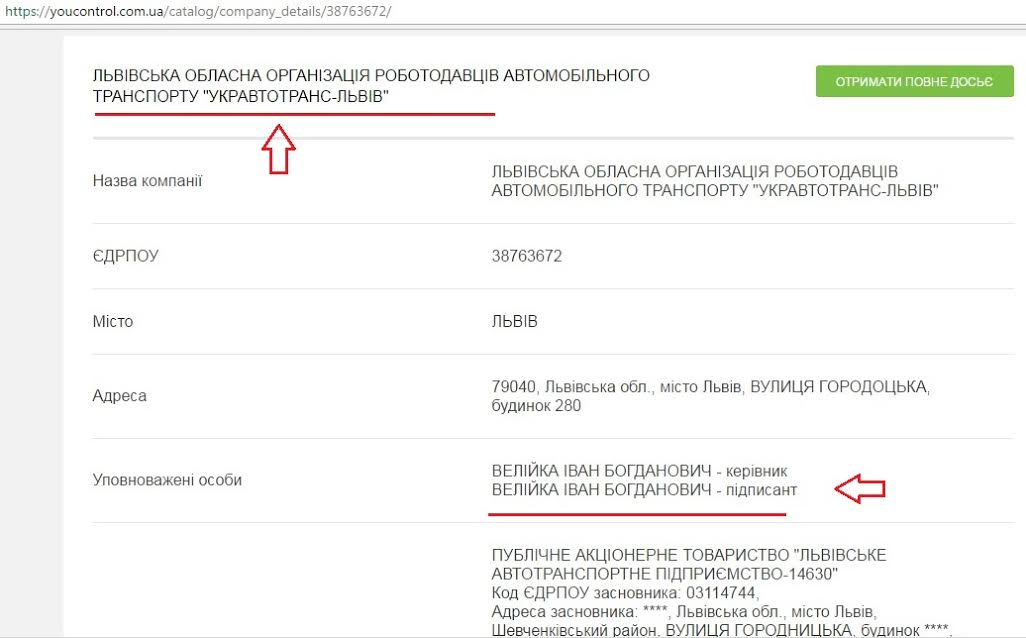The height and width of the screenshot is (638, 1026).
Task: Click the Місто row label
Action: pyautogui.click(x=113, y=321)
